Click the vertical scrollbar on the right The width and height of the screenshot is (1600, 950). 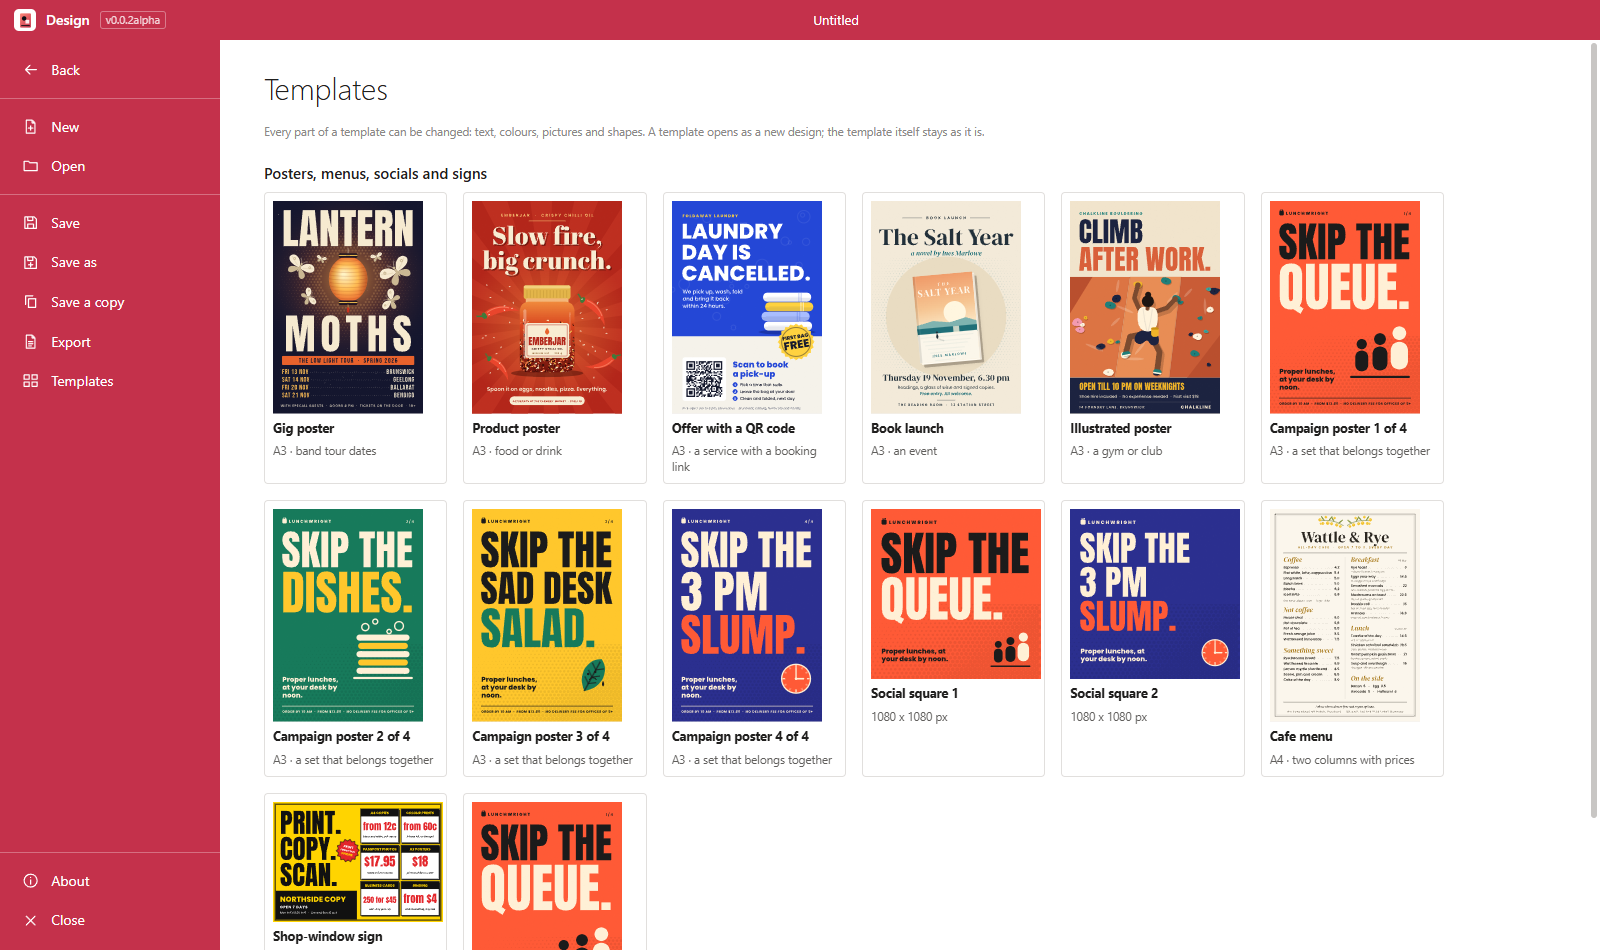tap(1594, 430)
